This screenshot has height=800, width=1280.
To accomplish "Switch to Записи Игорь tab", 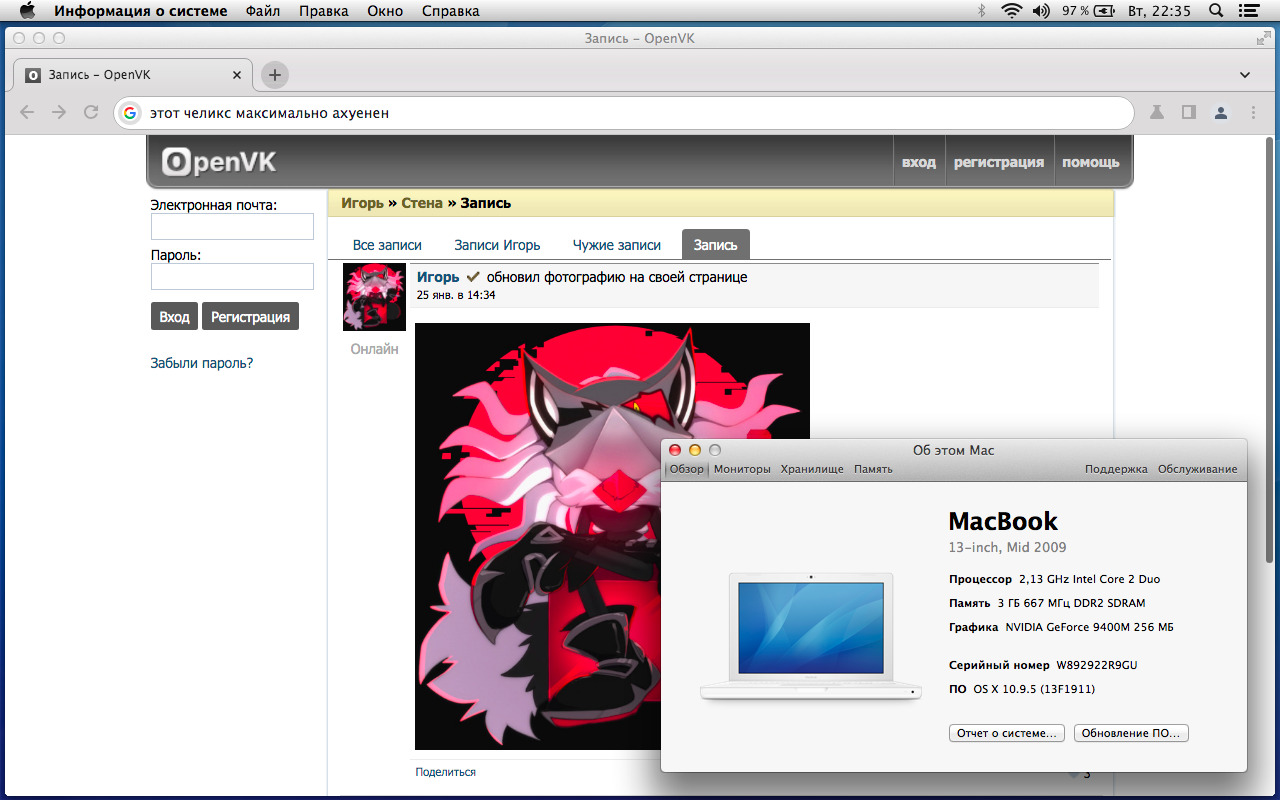I will coord(497,245).
